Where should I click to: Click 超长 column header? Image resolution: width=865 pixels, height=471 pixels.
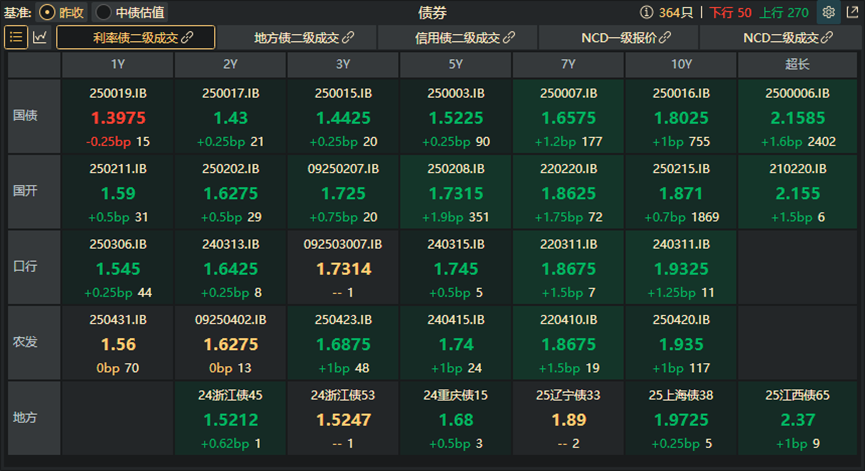click(796, 64)
